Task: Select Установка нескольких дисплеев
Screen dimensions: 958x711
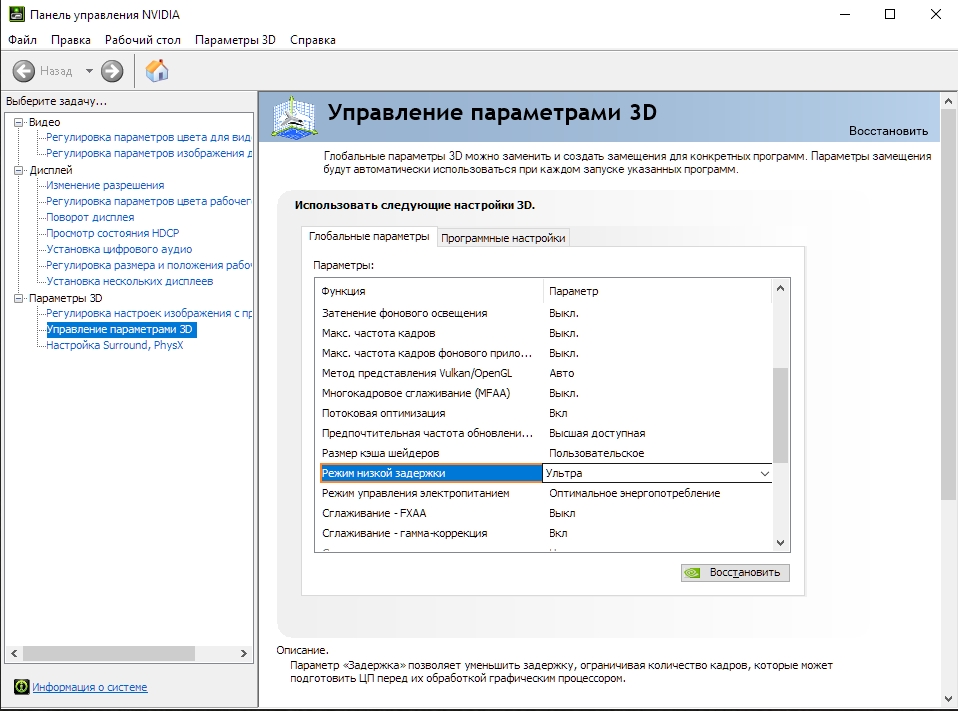Action: (130, 281)
